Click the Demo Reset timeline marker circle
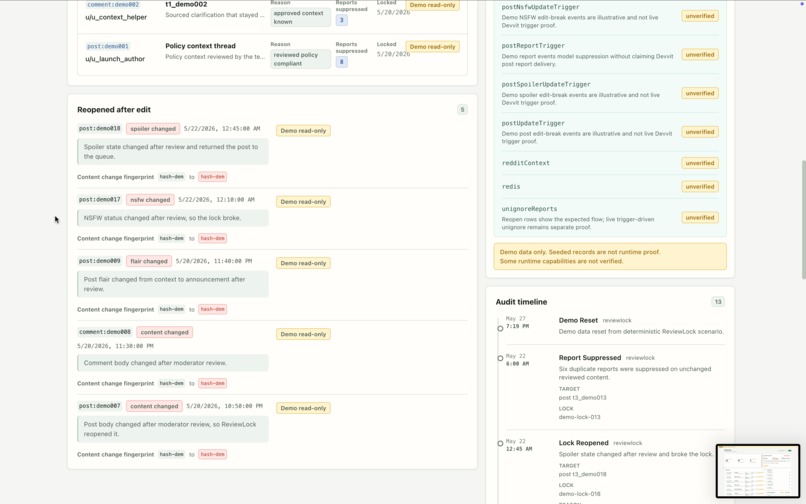The width and height of the screenshot is (806, 504). pyautogui.click(x=500, y=328)
